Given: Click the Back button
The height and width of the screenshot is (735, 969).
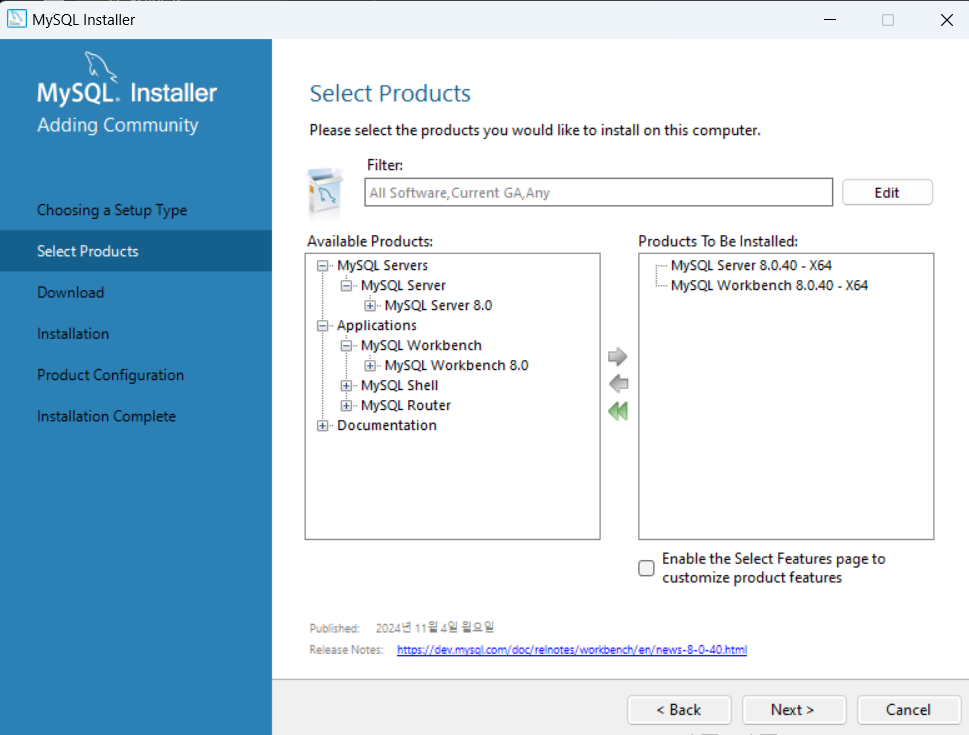Looking at the screenshot, I should (679, 710).
